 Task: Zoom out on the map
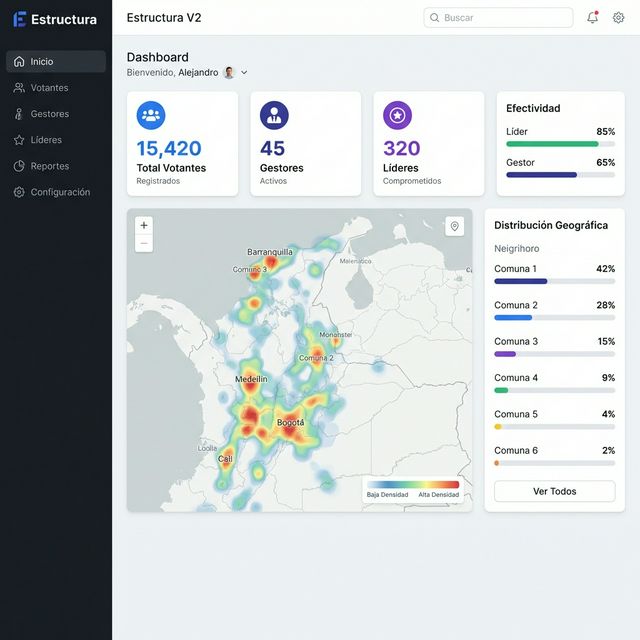(144, 243)
